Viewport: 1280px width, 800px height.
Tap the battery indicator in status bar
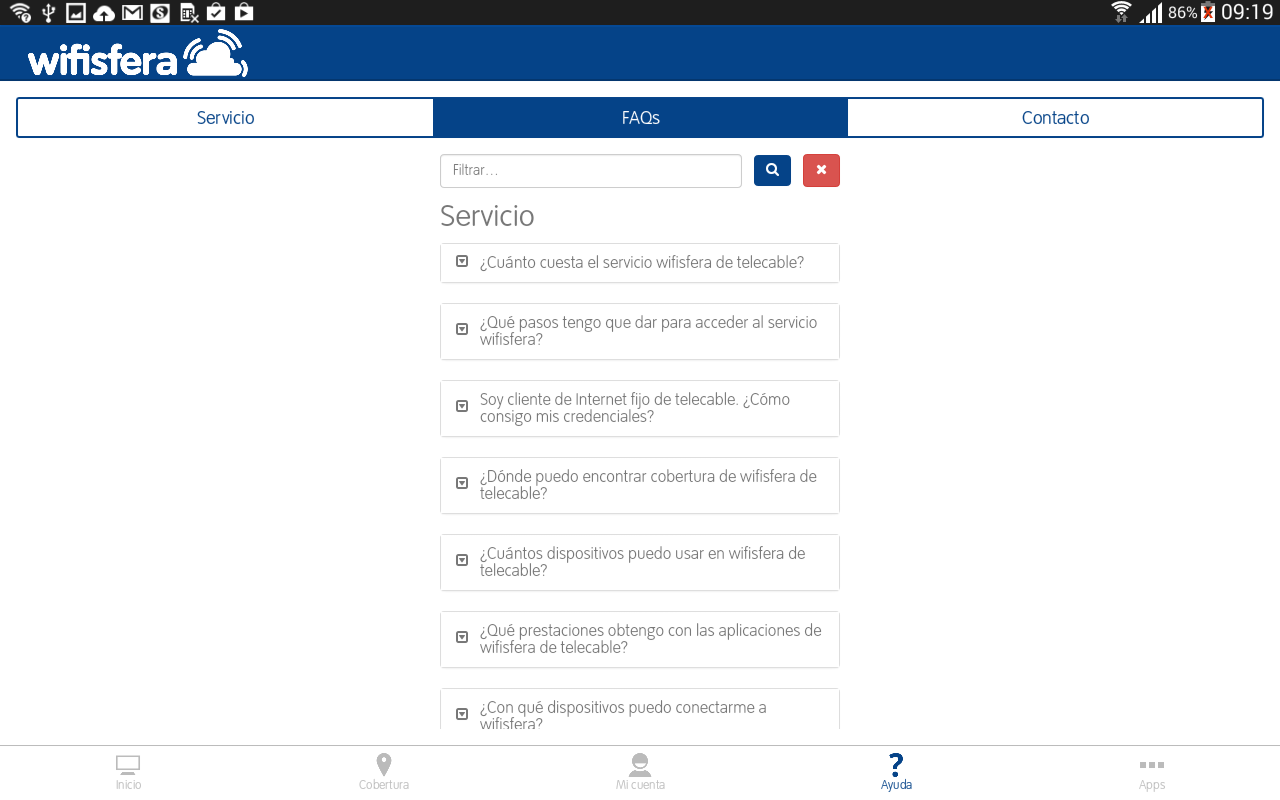[1208, 12]
